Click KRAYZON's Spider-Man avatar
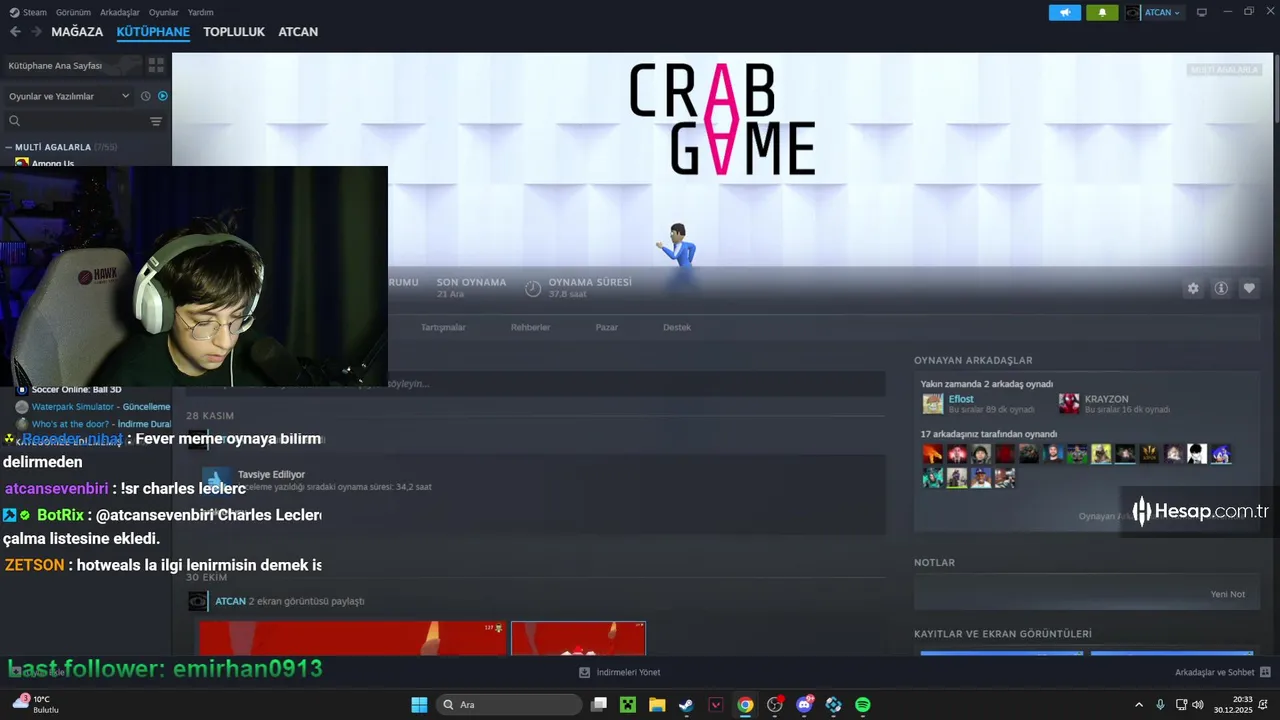Screen dimensions: 1280x720 [x=1069, y=404]
